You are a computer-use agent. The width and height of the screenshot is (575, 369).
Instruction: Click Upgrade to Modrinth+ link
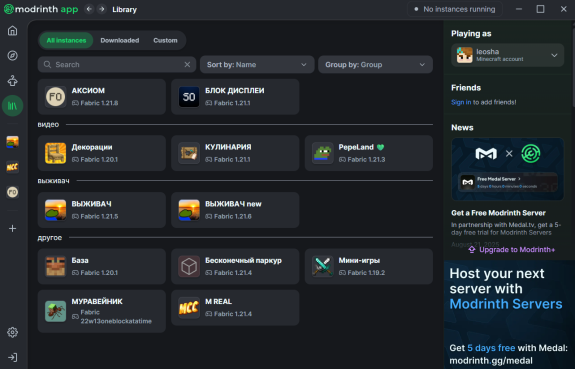tap(512, 250)
